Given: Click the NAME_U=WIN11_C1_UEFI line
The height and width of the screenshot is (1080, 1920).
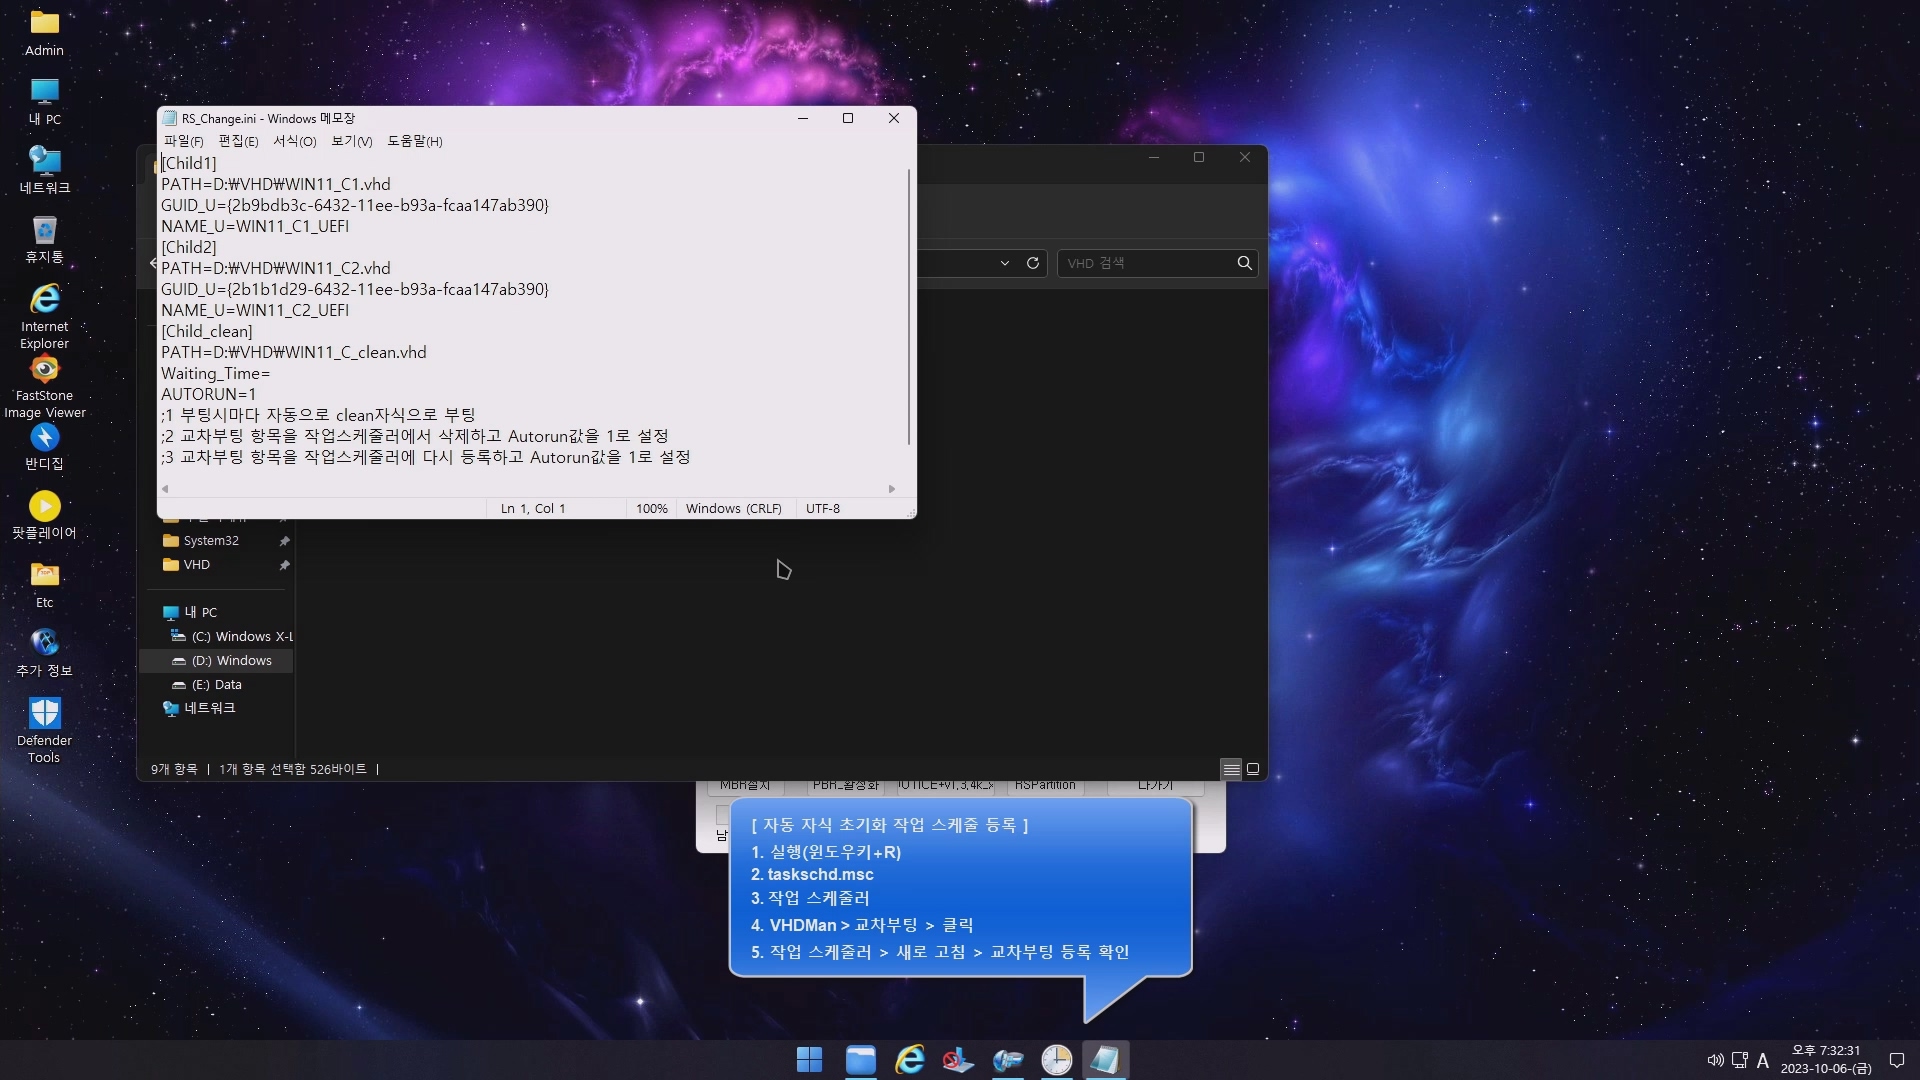Looking at the screenshot, I should [255, 226].
